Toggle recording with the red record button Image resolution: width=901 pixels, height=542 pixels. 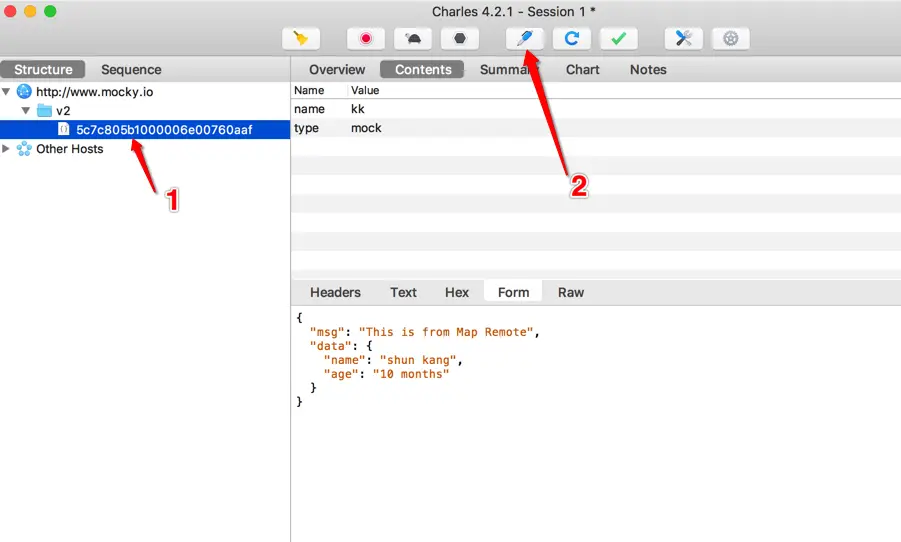click(x=365, y=39)
